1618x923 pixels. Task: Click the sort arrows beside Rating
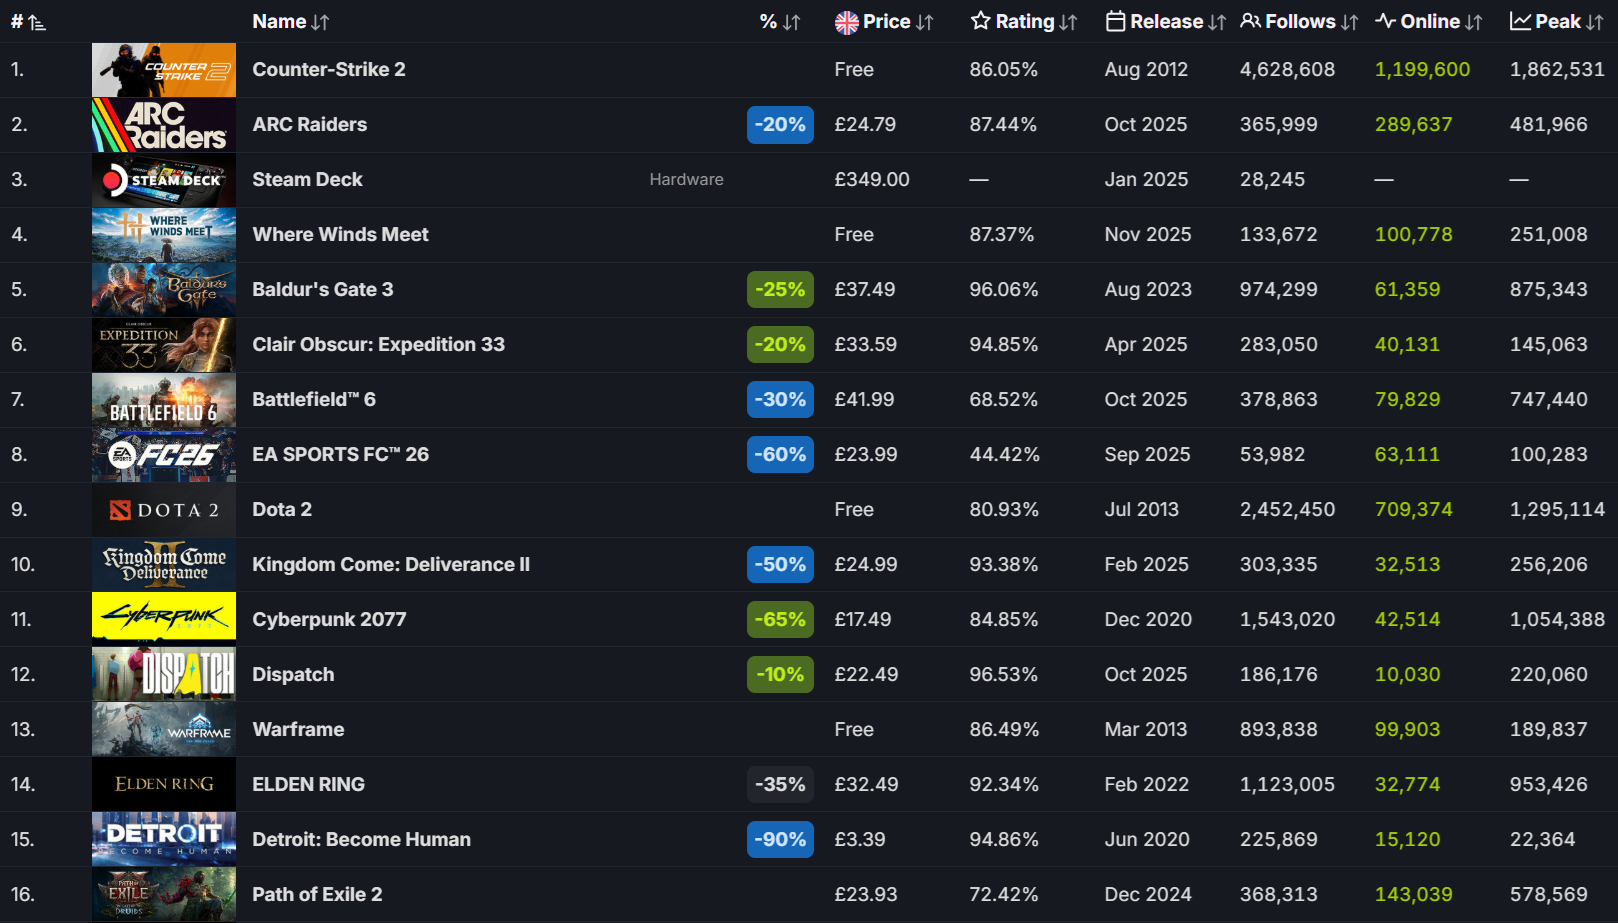(1068, 22)
